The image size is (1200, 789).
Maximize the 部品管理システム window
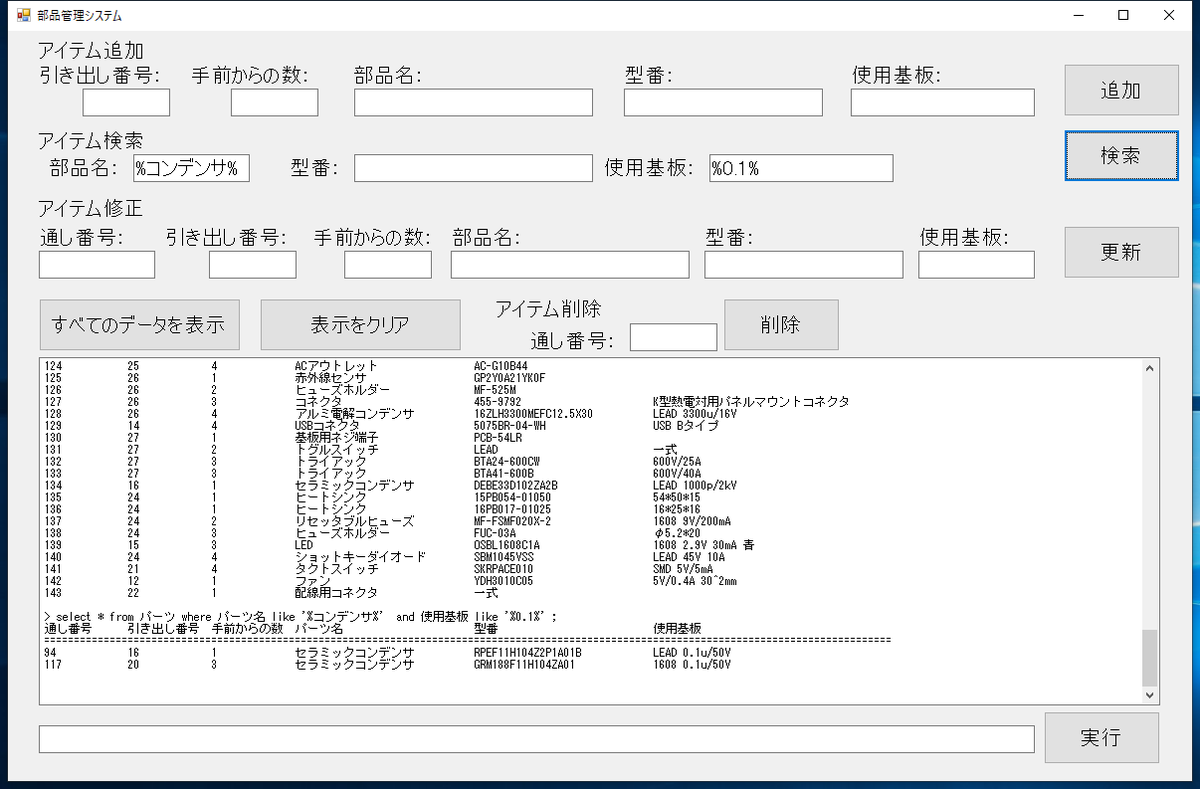coord(1124,16)
